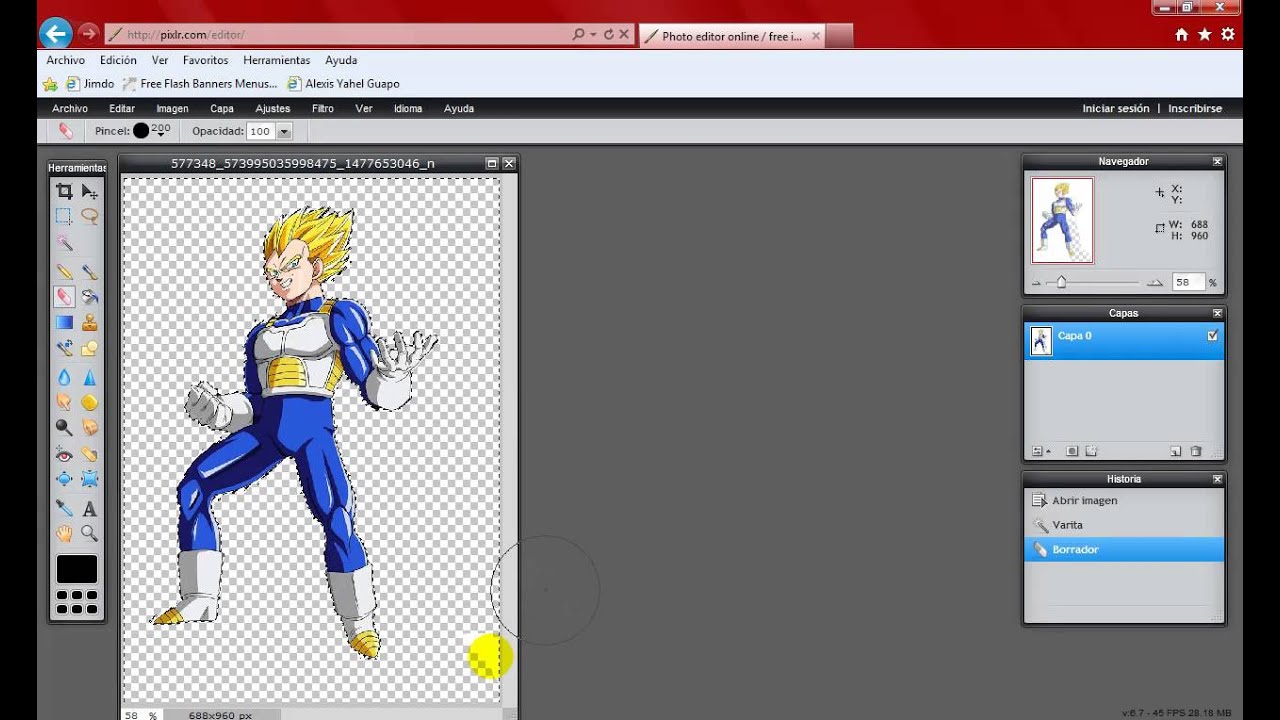Select the Blur droplet tool
The height and width of the screenshot is (720, 1280).
pyautogui.click(x=64, y=377)
